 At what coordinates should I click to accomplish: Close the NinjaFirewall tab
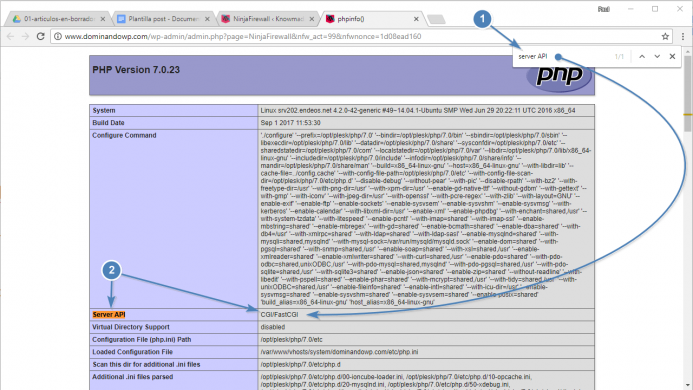312,19
